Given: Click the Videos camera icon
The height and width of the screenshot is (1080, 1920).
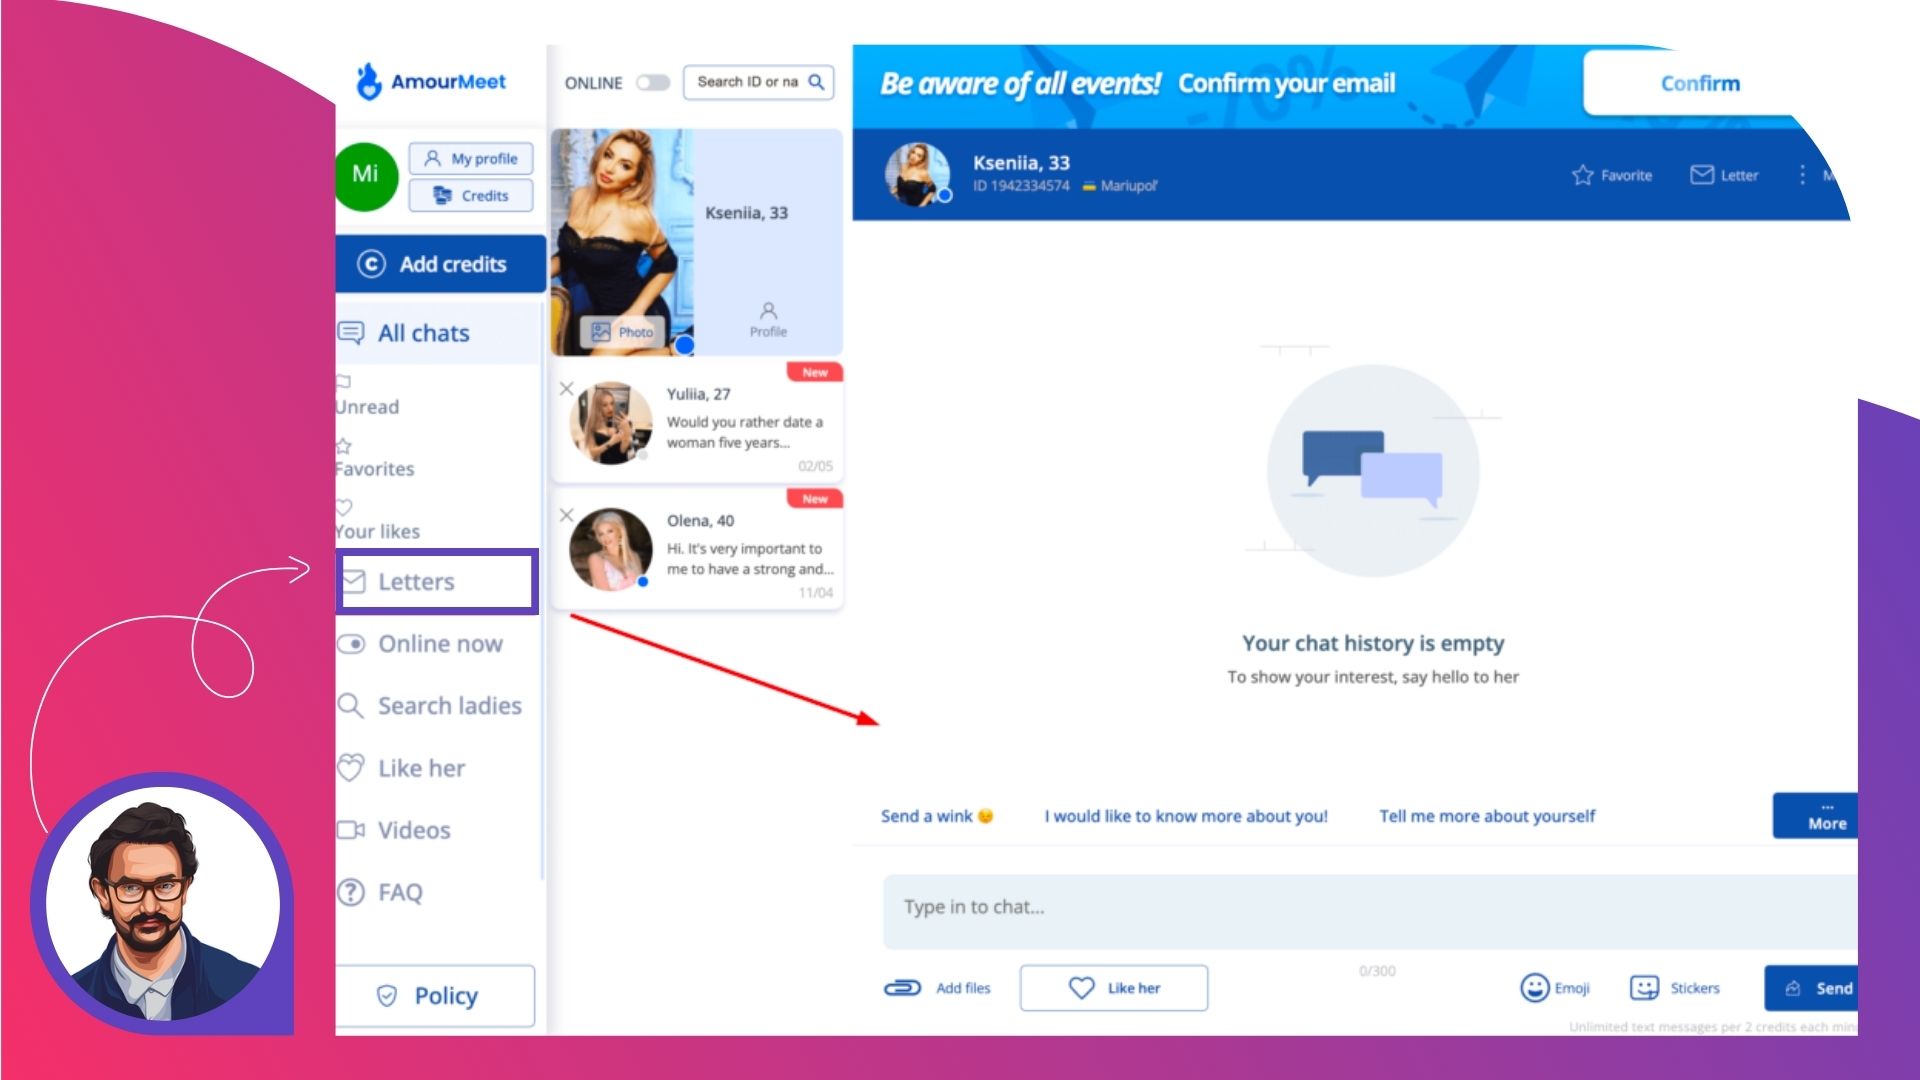Looking at the screenshot, I should 351,829.
